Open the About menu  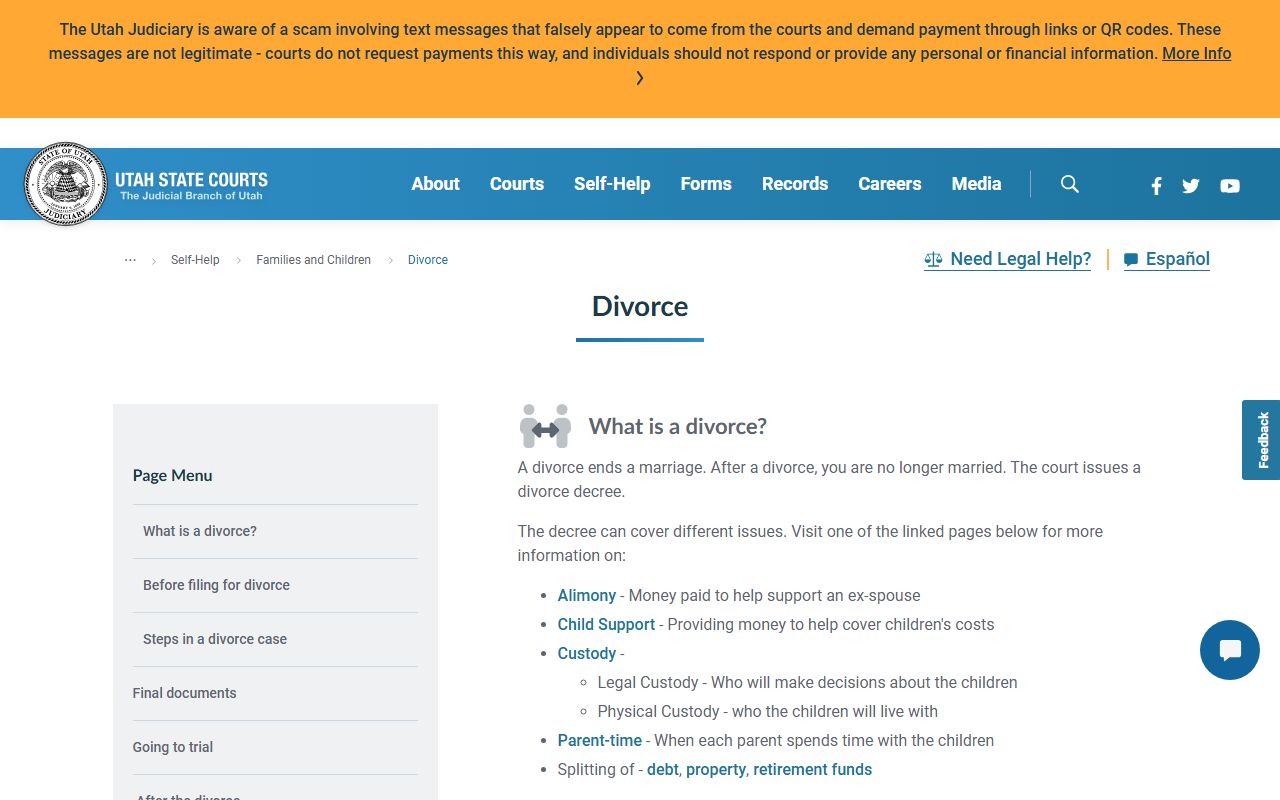click(436, 184)
